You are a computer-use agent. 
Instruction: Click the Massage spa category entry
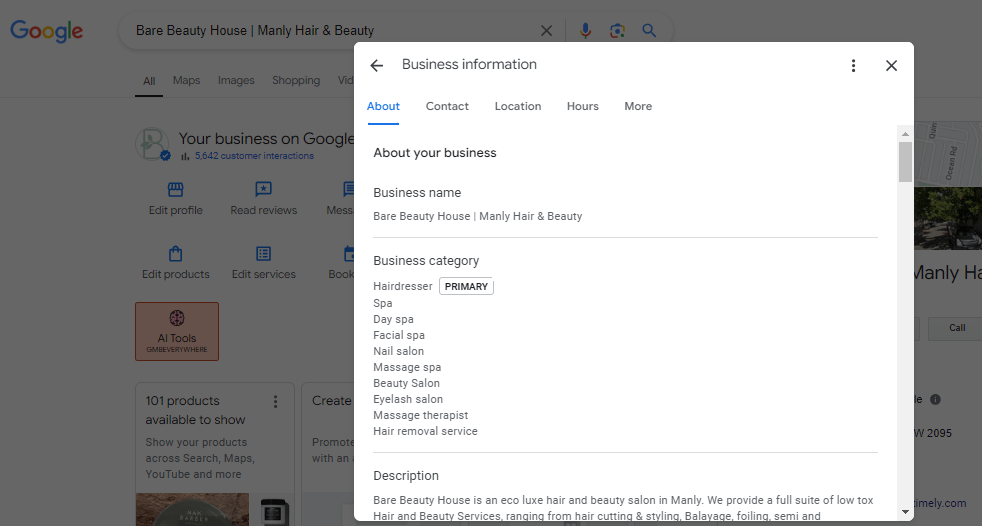(x=407, y=367)
